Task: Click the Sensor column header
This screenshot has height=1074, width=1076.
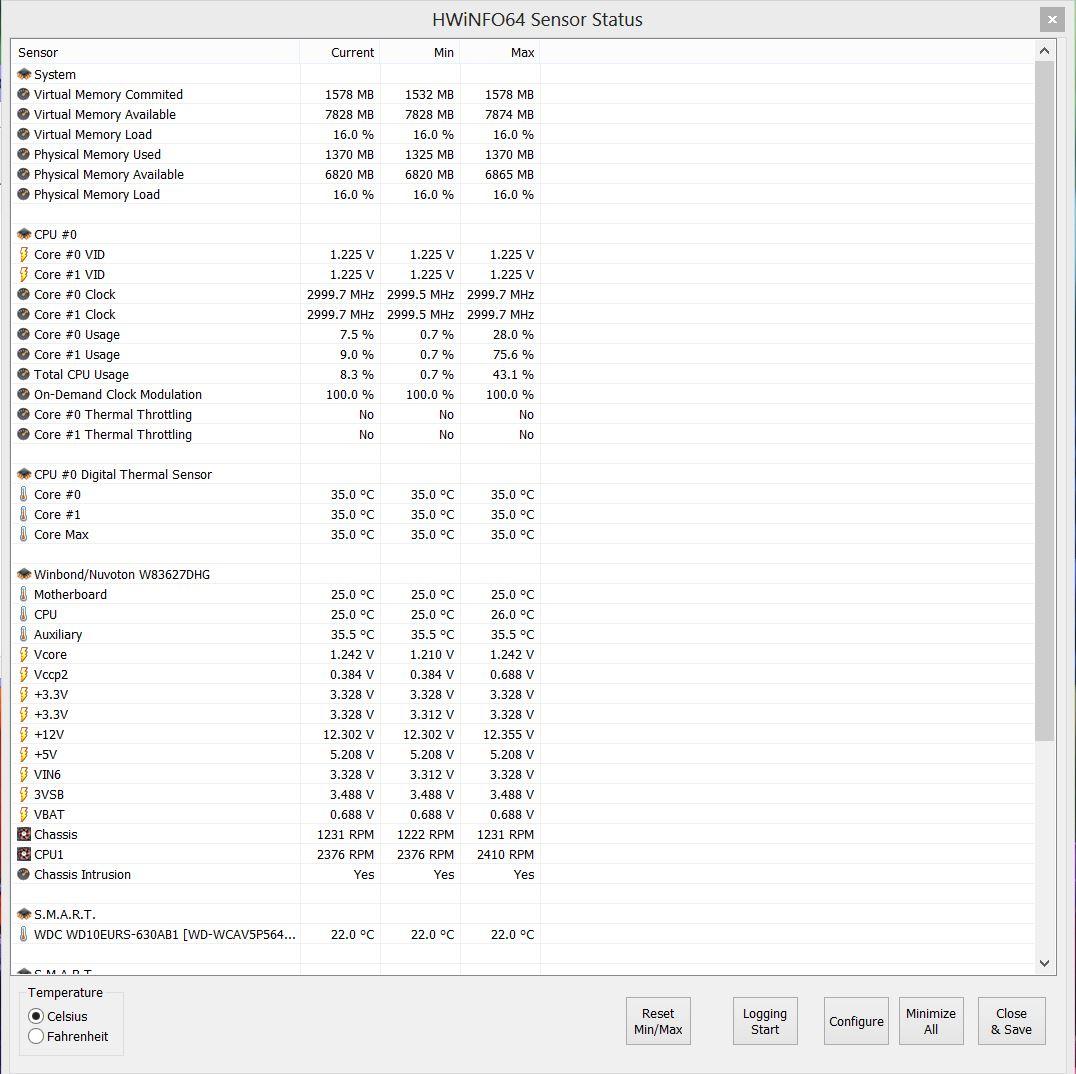Action: tap(155, 52)
